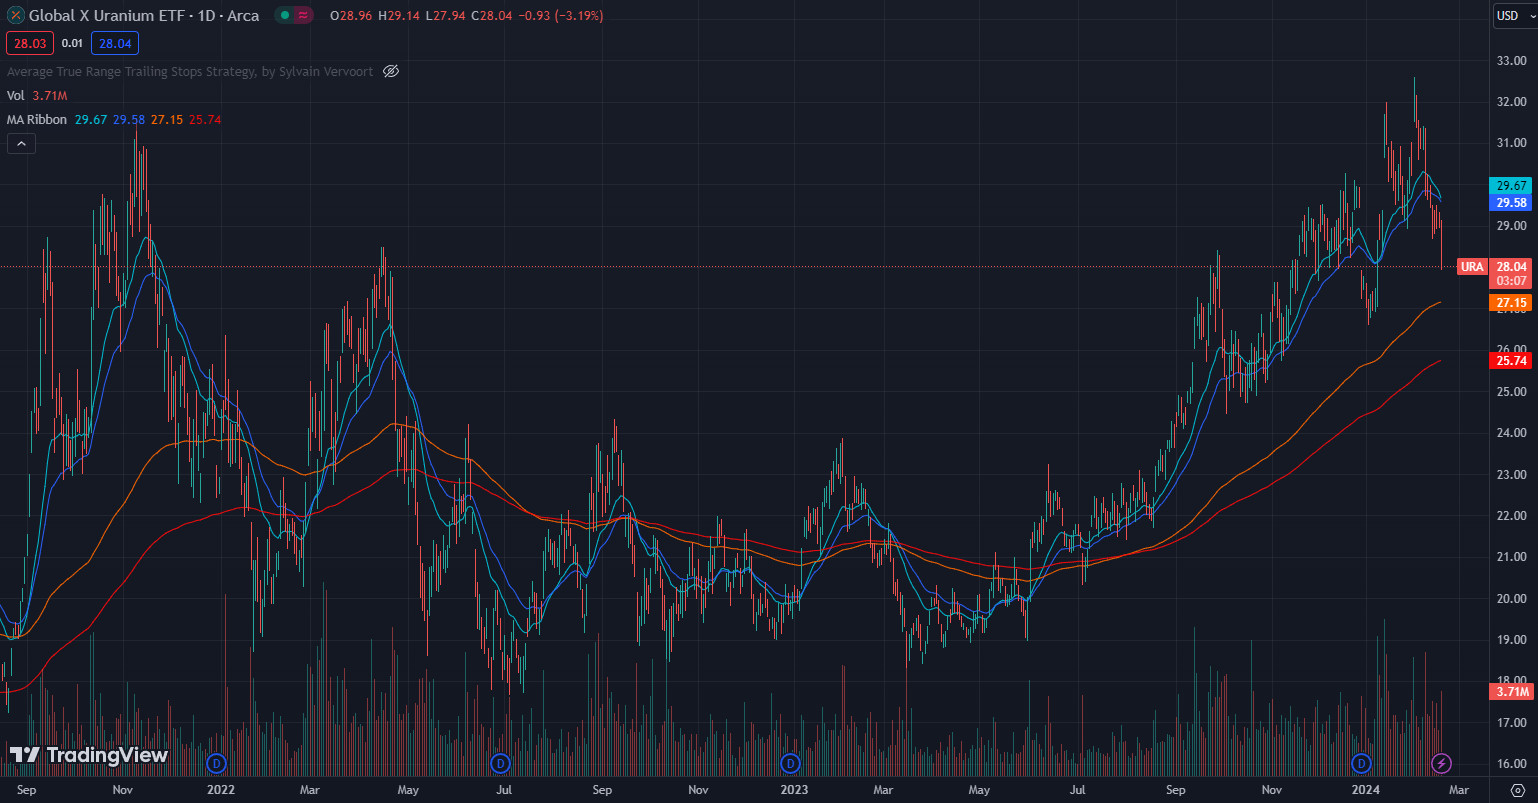Click the 24.00 price axis label

(x=1511, y=433)
